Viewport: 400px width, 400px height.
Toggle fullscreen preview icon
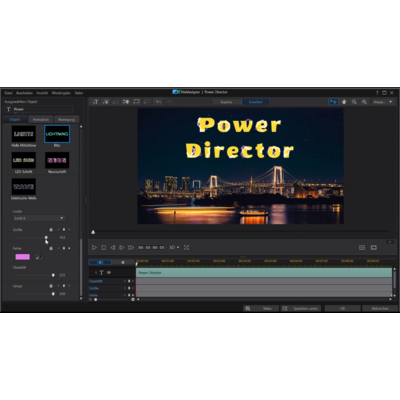click(x=186, y=247)
